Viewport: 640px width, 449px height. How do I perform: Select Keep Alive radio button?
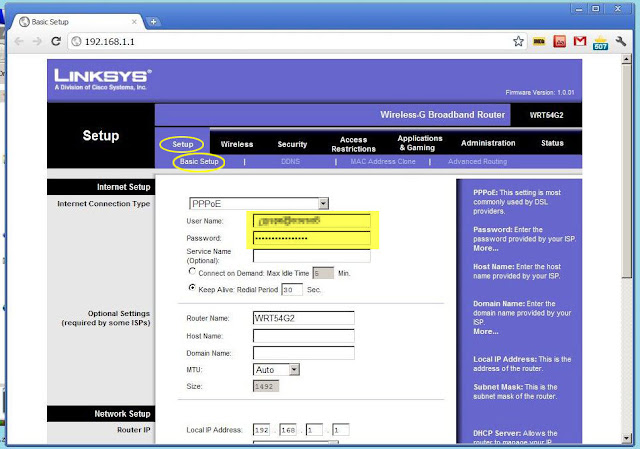click(192, 288)
